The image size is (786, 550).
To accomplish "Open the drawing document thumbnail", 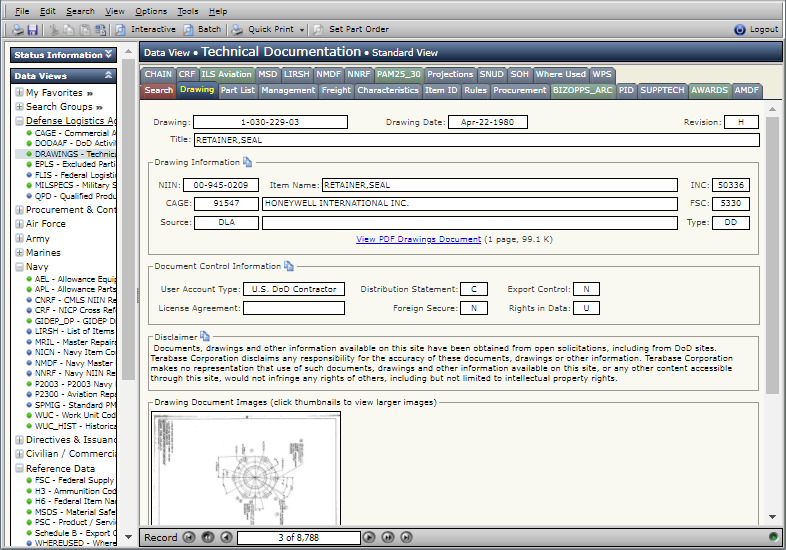I will (x=246, y=468).
